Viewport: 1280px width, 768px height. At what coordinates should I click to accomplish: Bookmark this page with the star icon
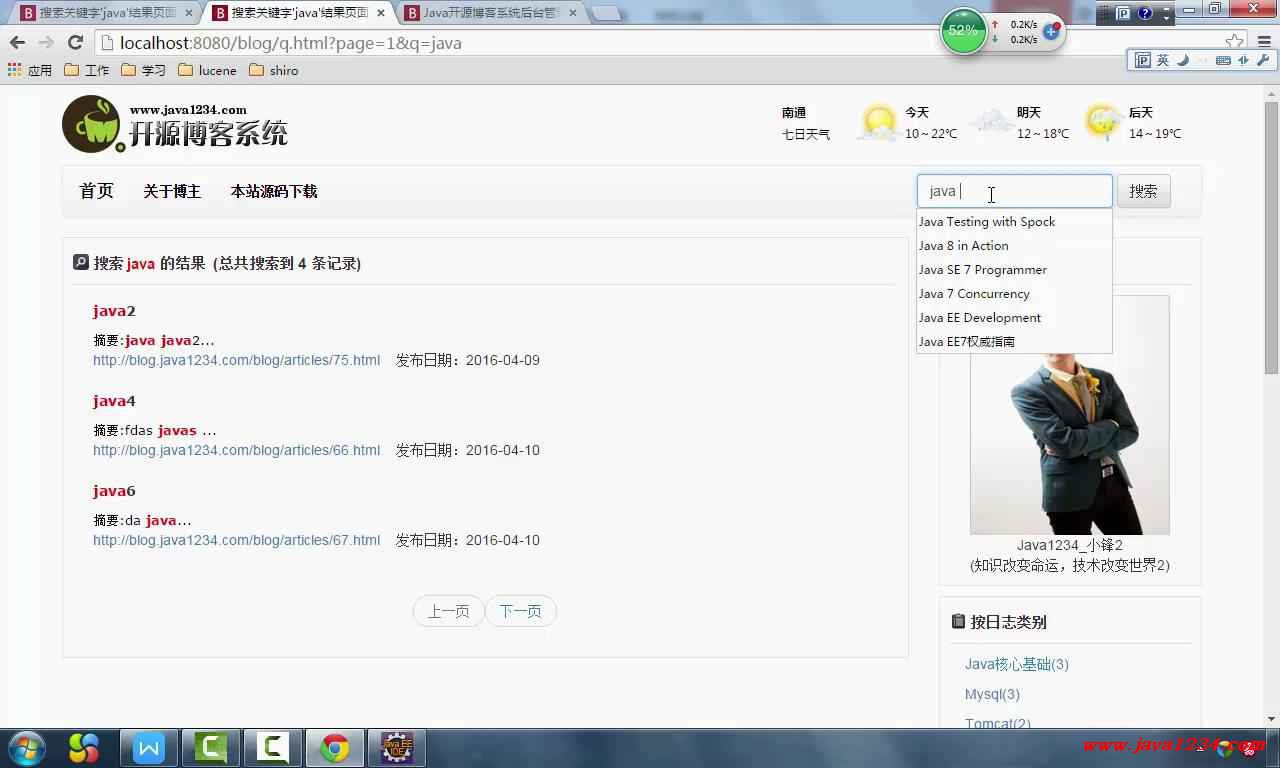[1235, 42]
